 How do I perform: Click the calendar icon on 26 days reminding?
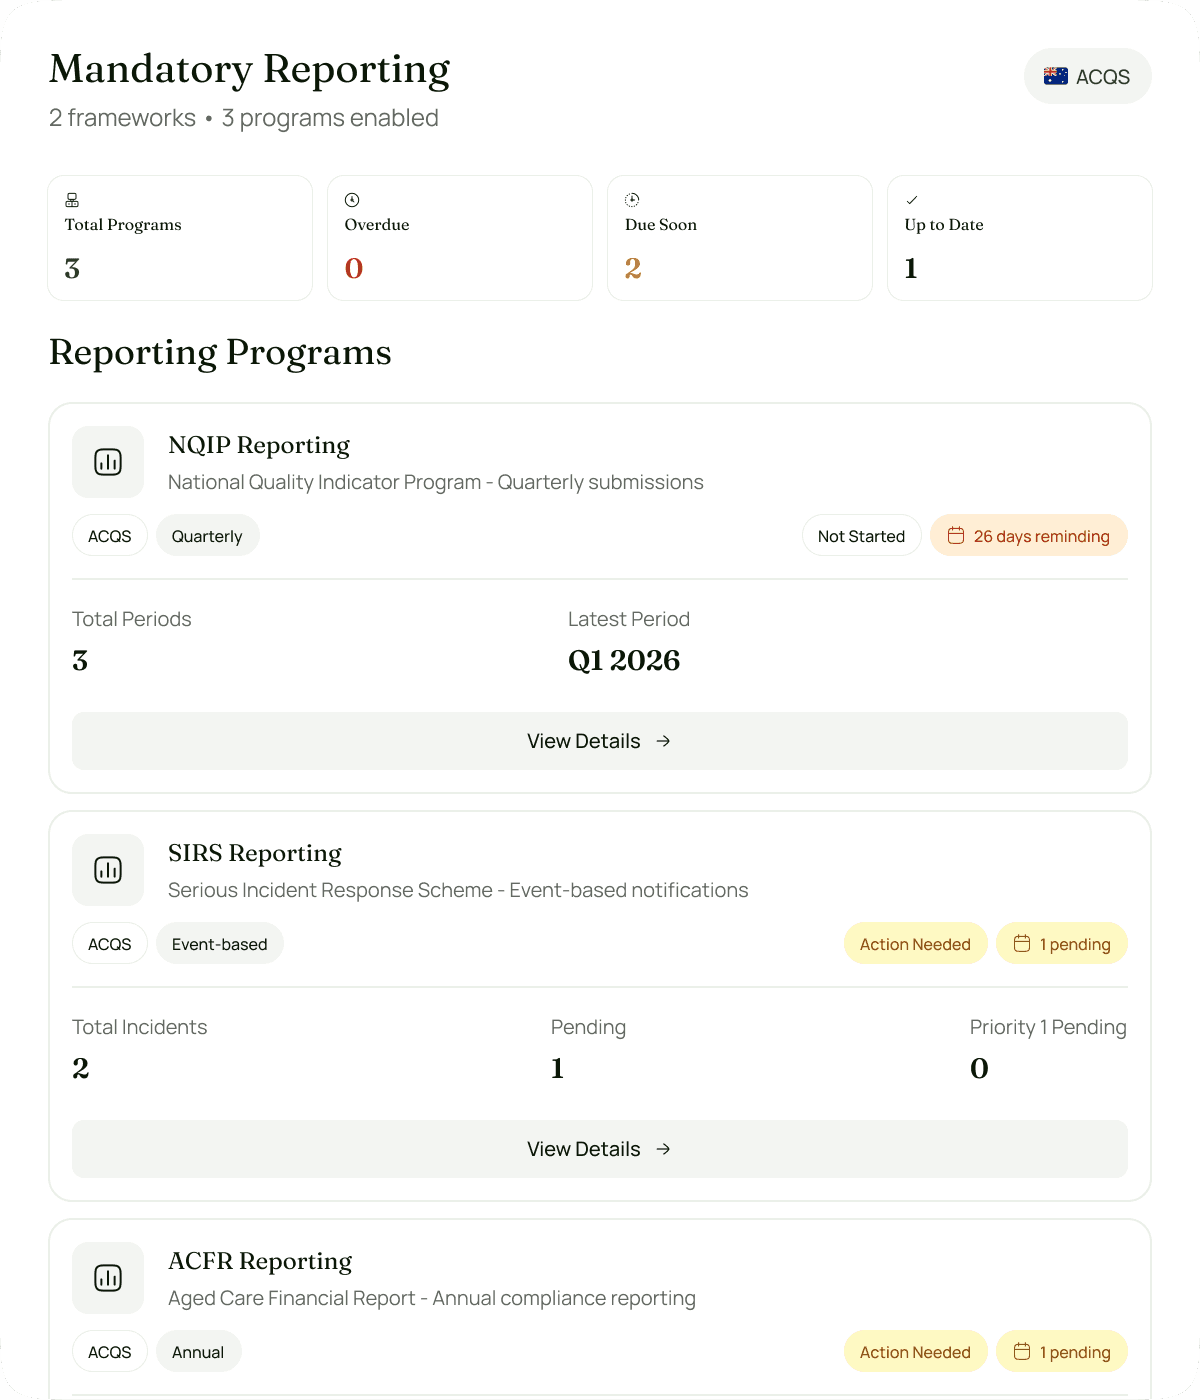pyautogui.click(x=956, y=535)
